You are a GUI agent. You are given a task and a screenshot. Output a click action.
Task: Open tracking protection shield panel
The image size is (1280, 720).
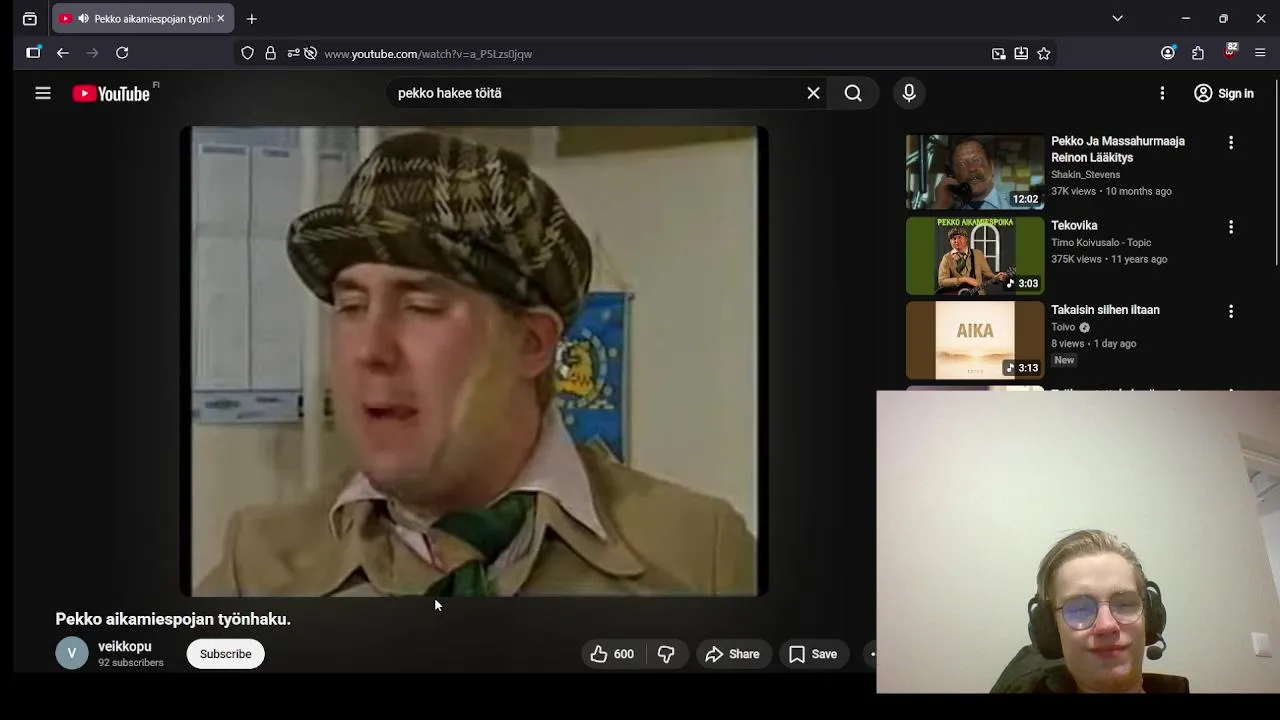point(248,54)
